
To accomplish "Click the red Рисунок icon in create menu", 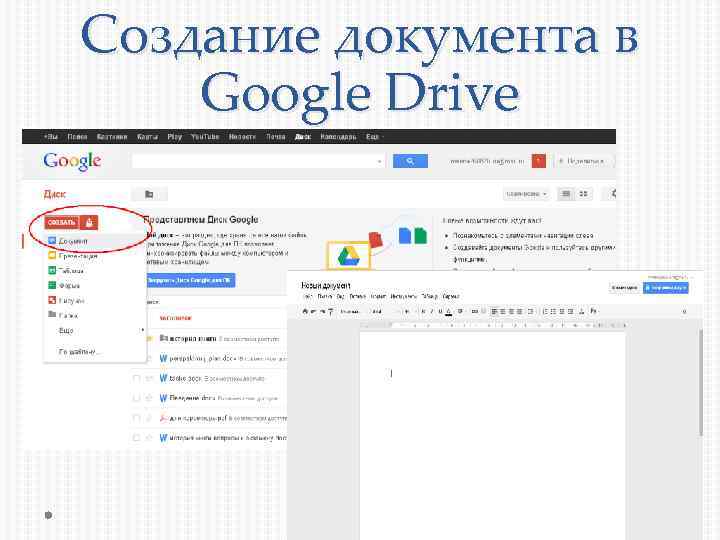I will 52,300.
